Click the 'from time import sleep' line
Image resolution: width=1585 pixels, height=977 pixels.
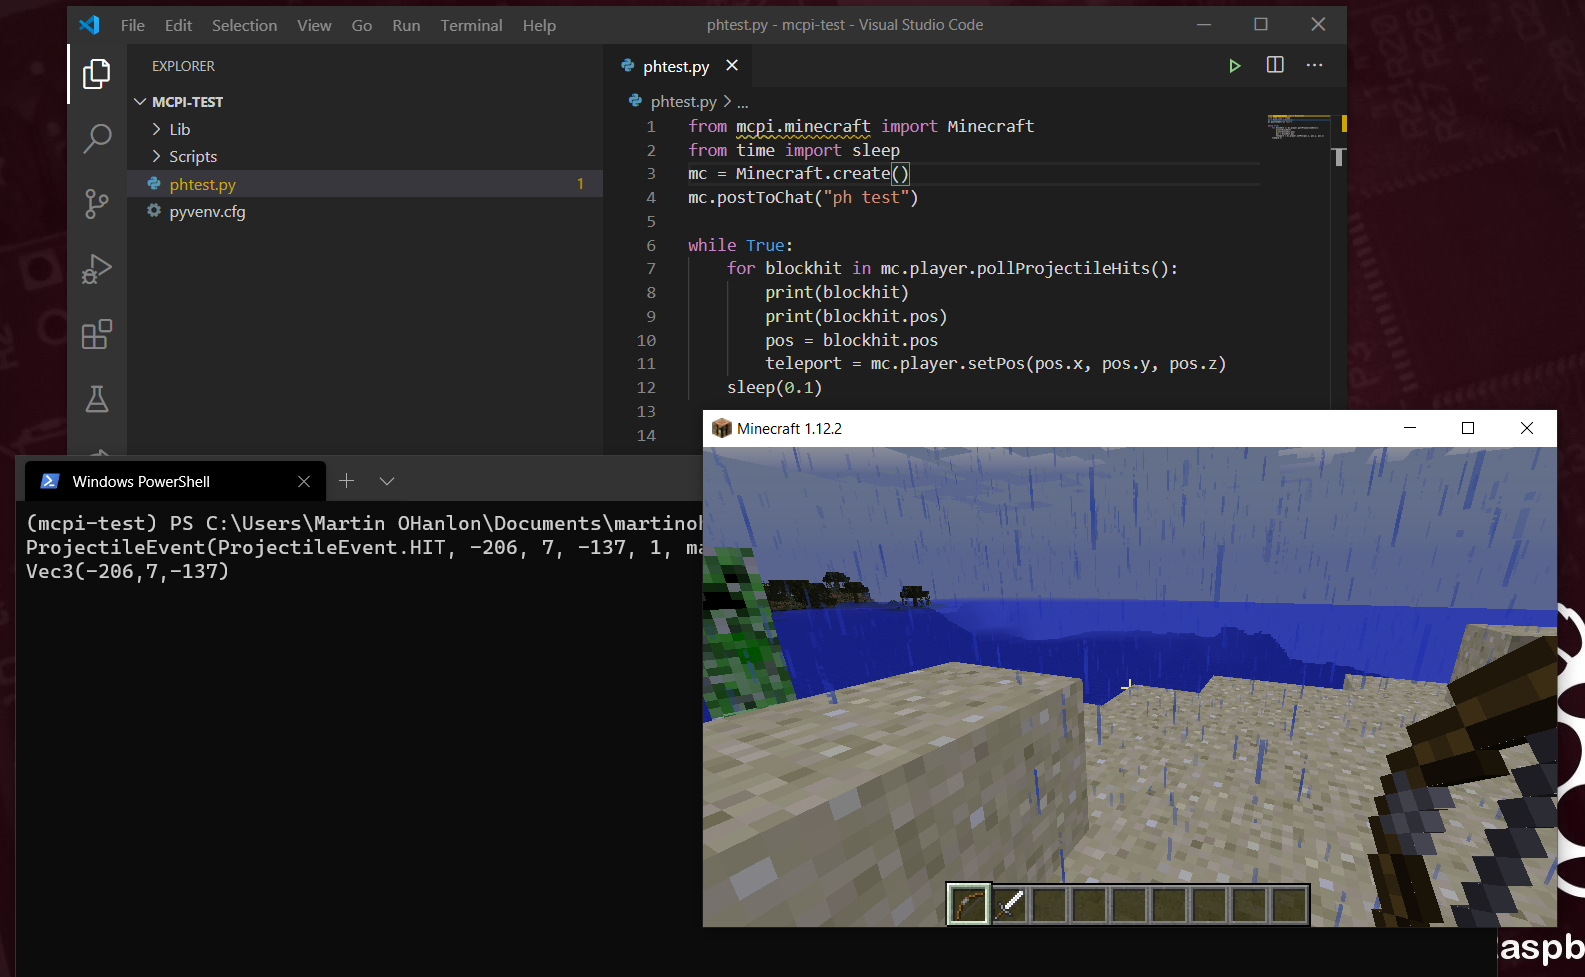tap(794, 150)
